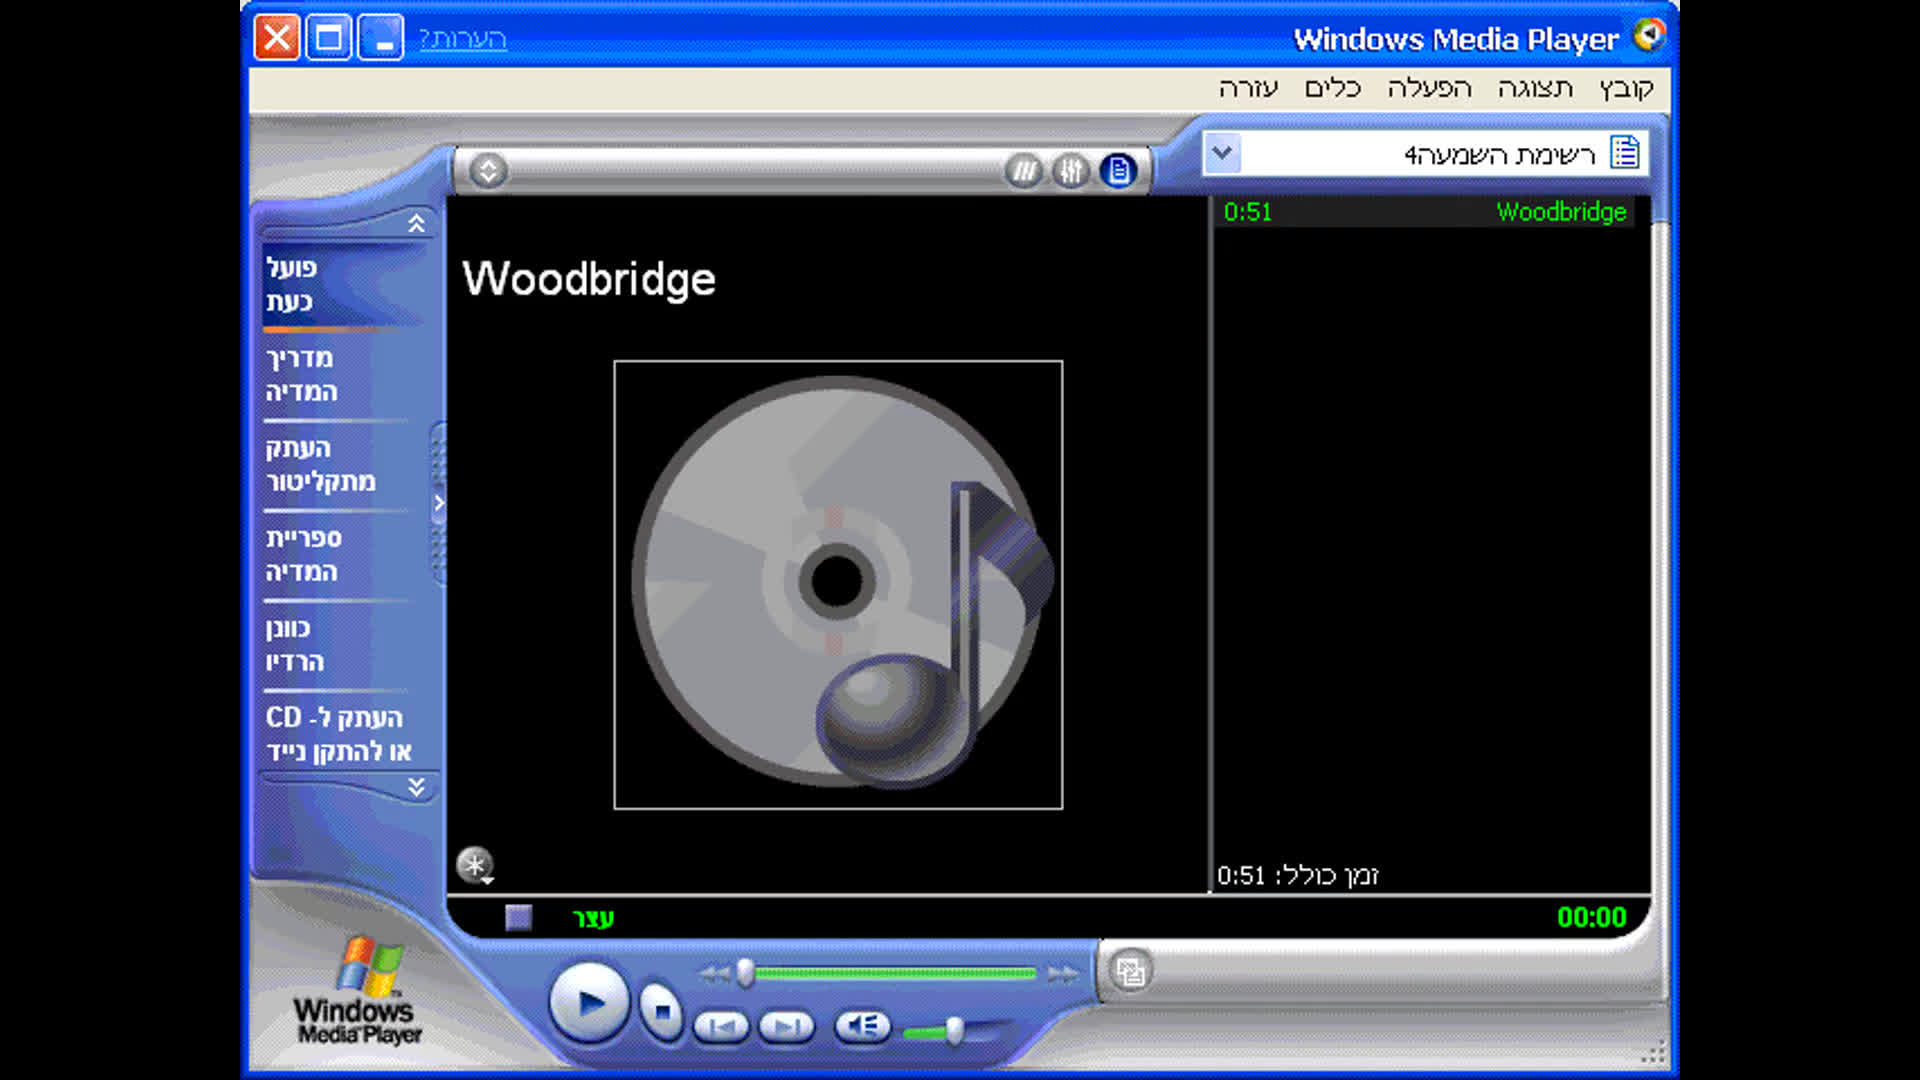Close the Windows Media Player window
This screenshot has height=1080, width=1920.
pyautogui.click(x=277, y=38)
